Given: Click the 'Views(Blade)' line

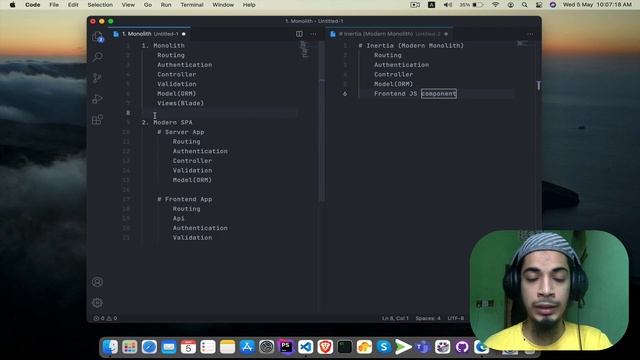Looking at the screenshot, I should [180, 103].
